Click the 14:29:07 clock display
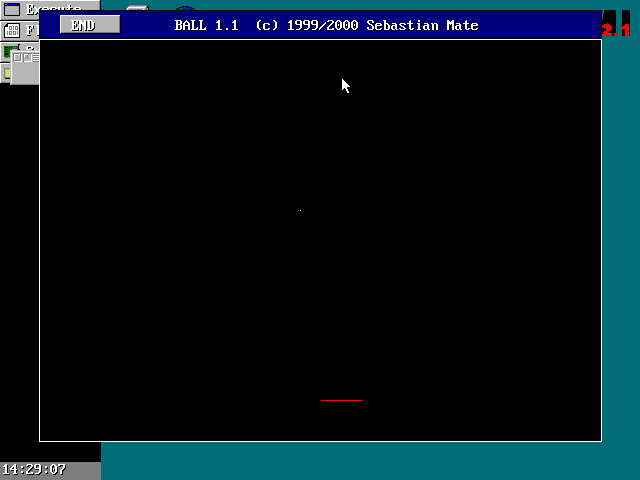 pyautogui.click(x=35, y=469)
